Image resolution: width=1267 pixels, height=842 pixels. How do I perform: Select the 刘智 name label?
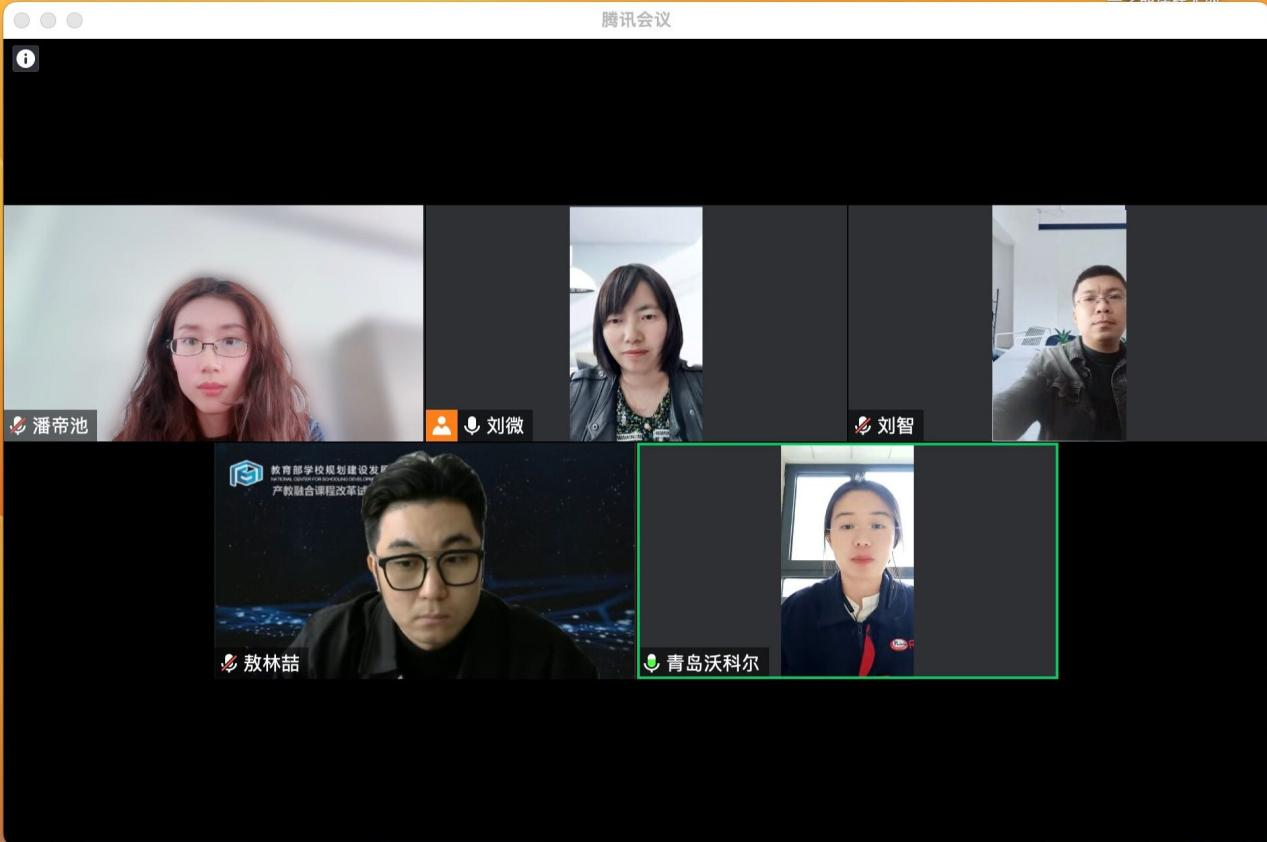(x=896, y=426)
